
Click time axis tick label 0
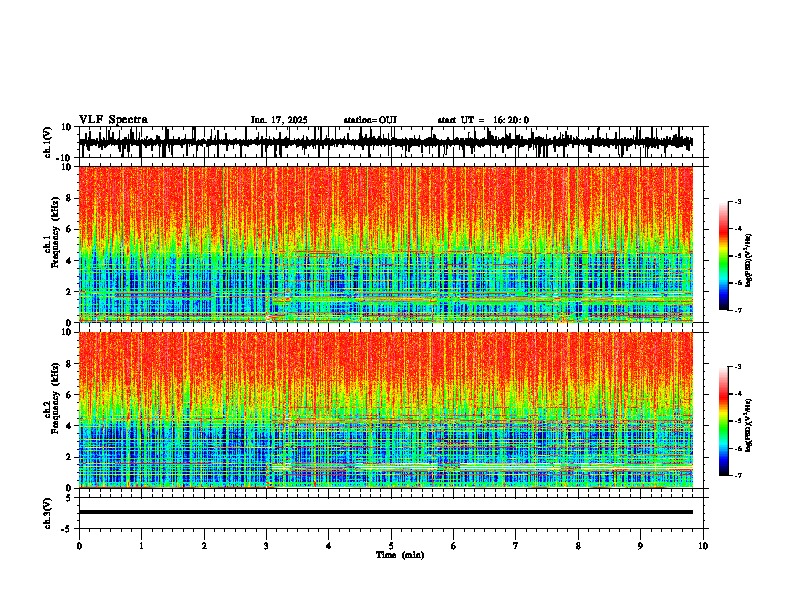(x=79, y=546)
